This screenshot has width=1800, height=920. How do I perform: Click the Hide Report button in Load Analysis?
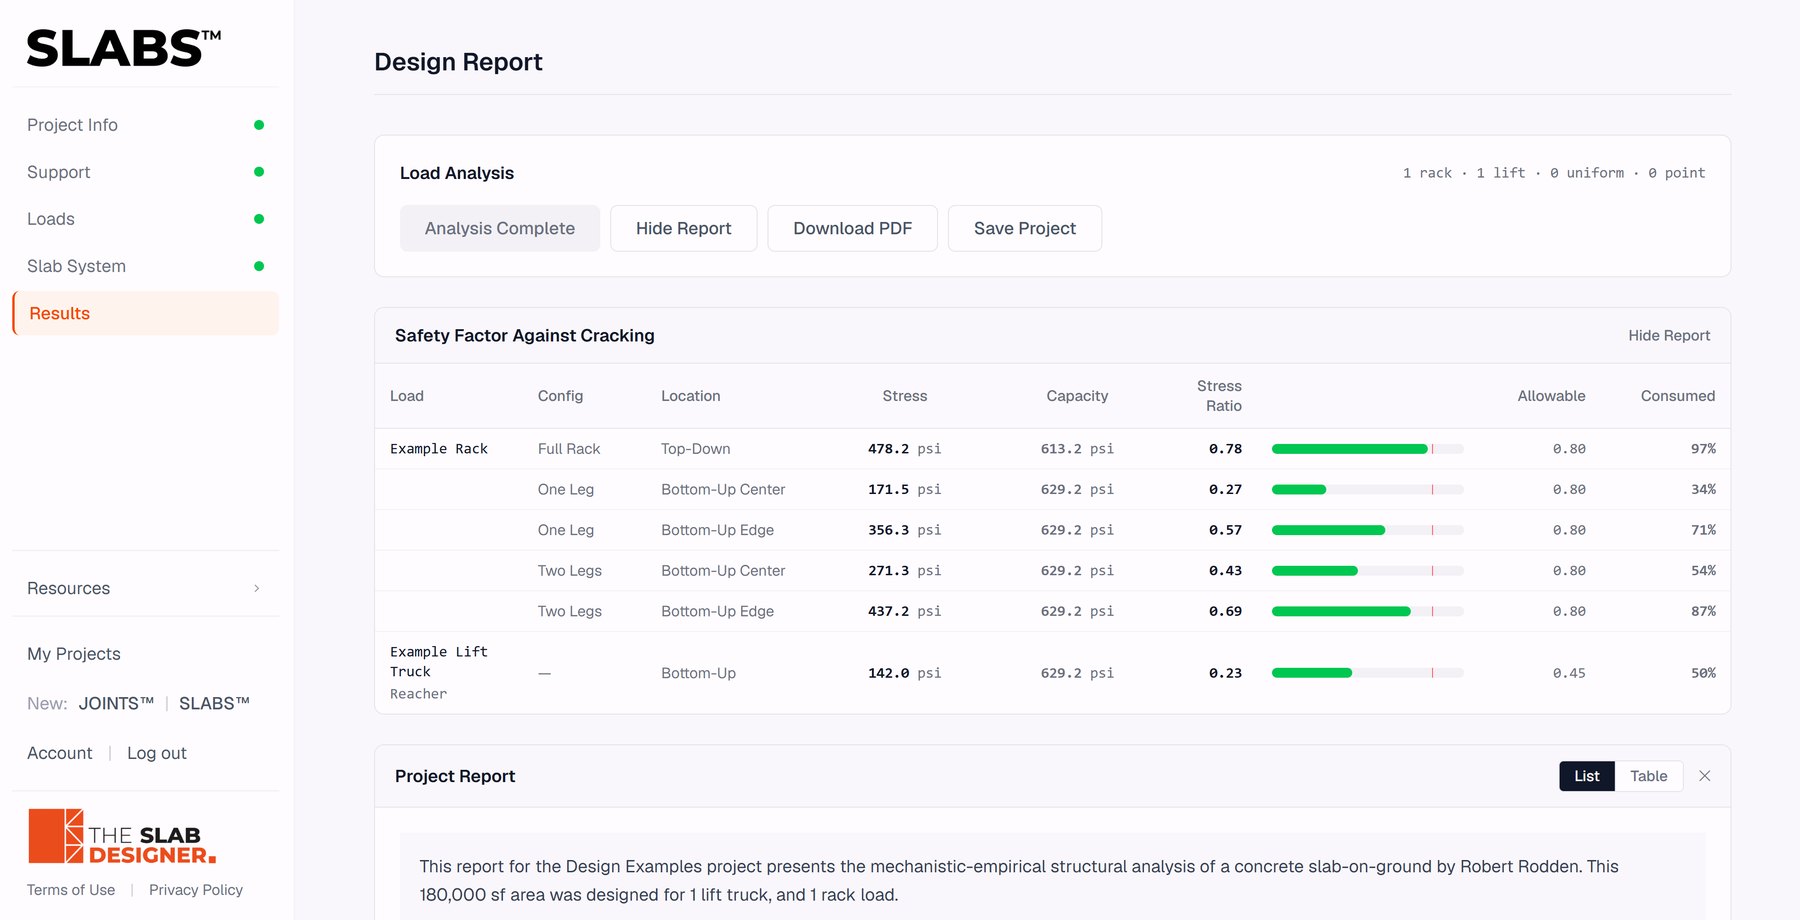click(684, 228)
